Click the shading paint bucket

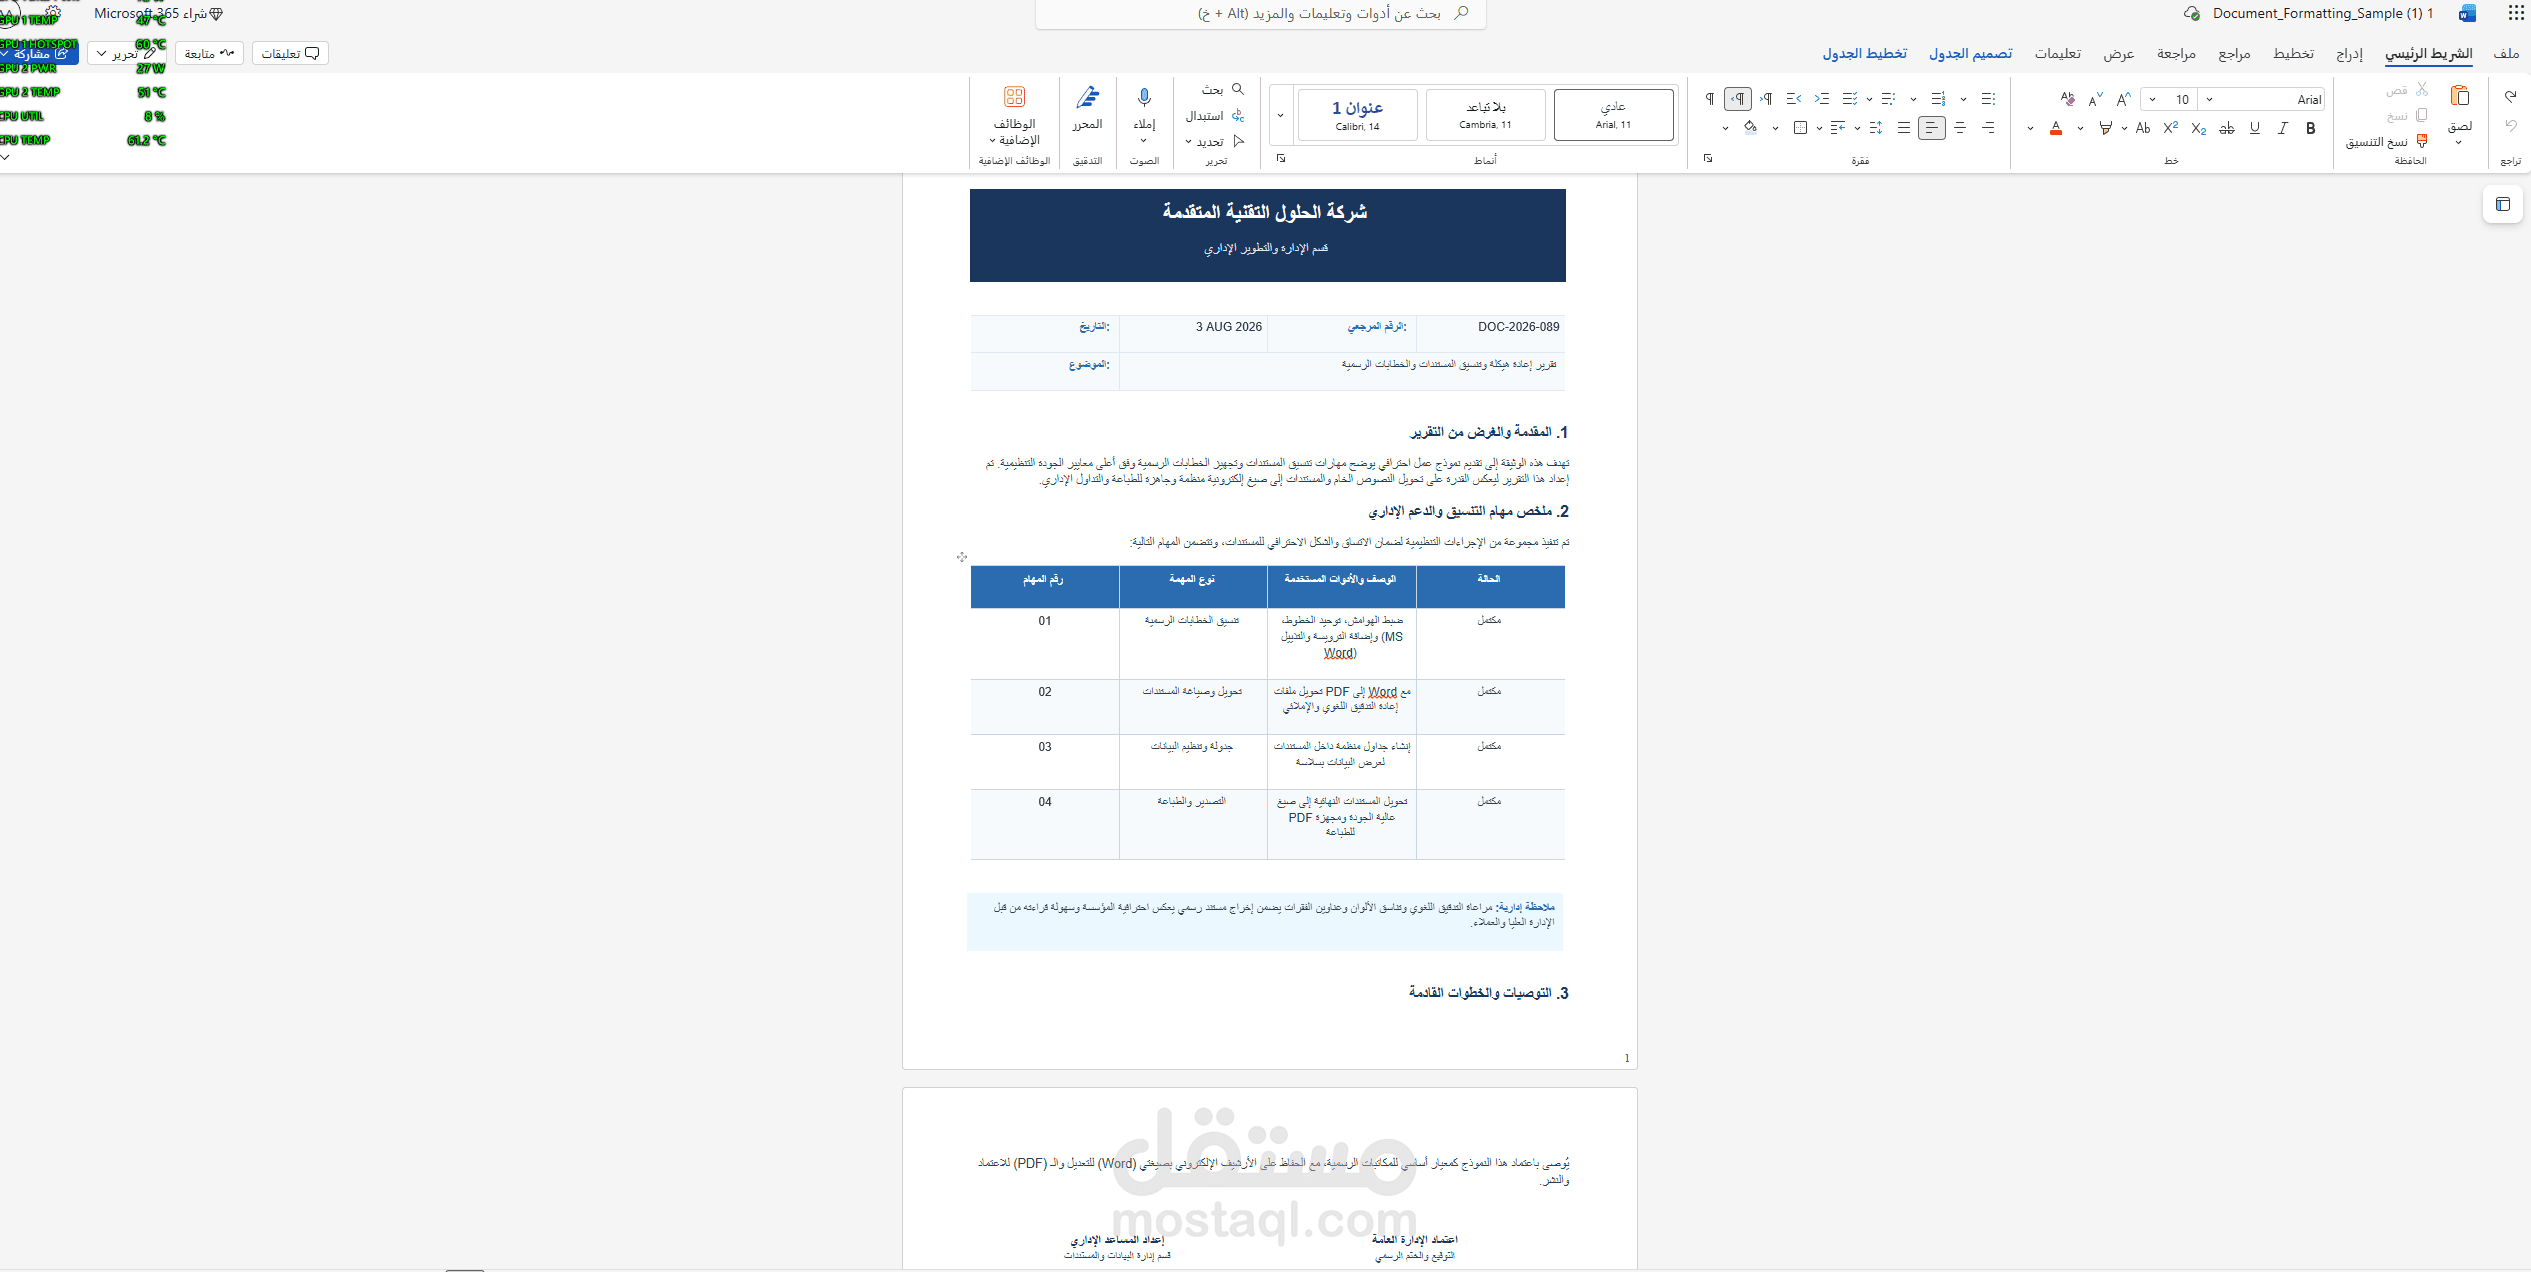pyautogui.click(x=1750, y=128)
